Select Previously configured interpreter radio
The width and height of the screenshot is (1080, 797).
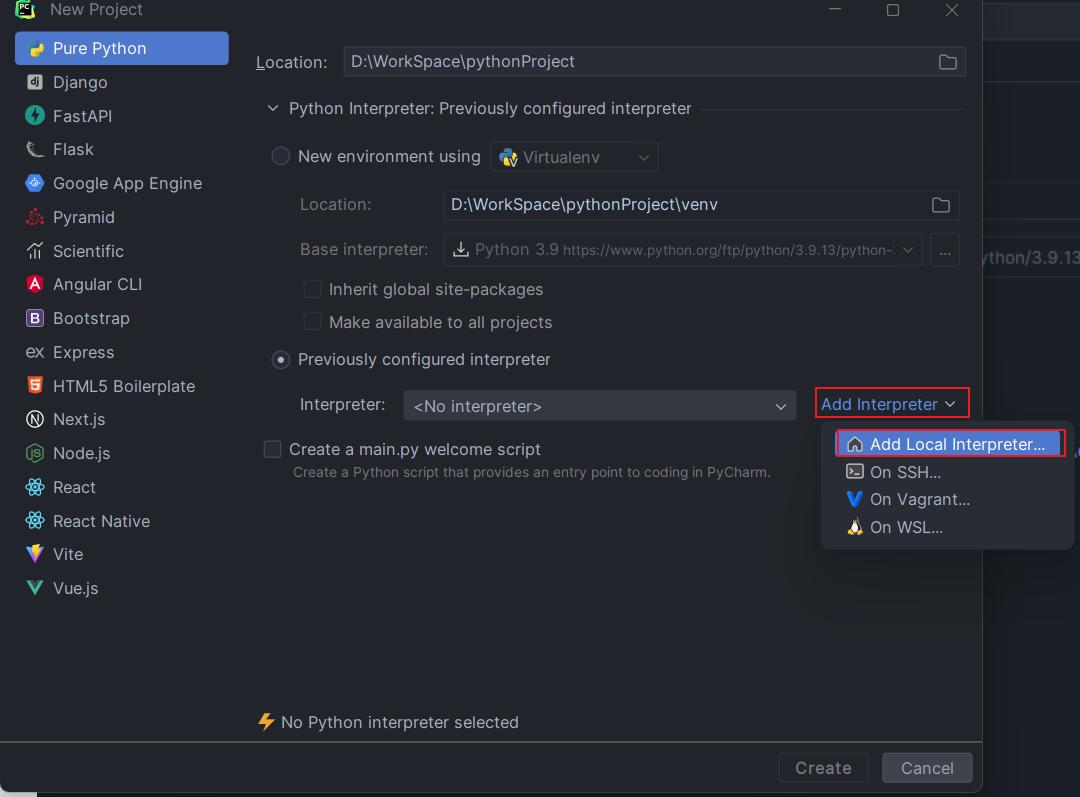point(281,360)
